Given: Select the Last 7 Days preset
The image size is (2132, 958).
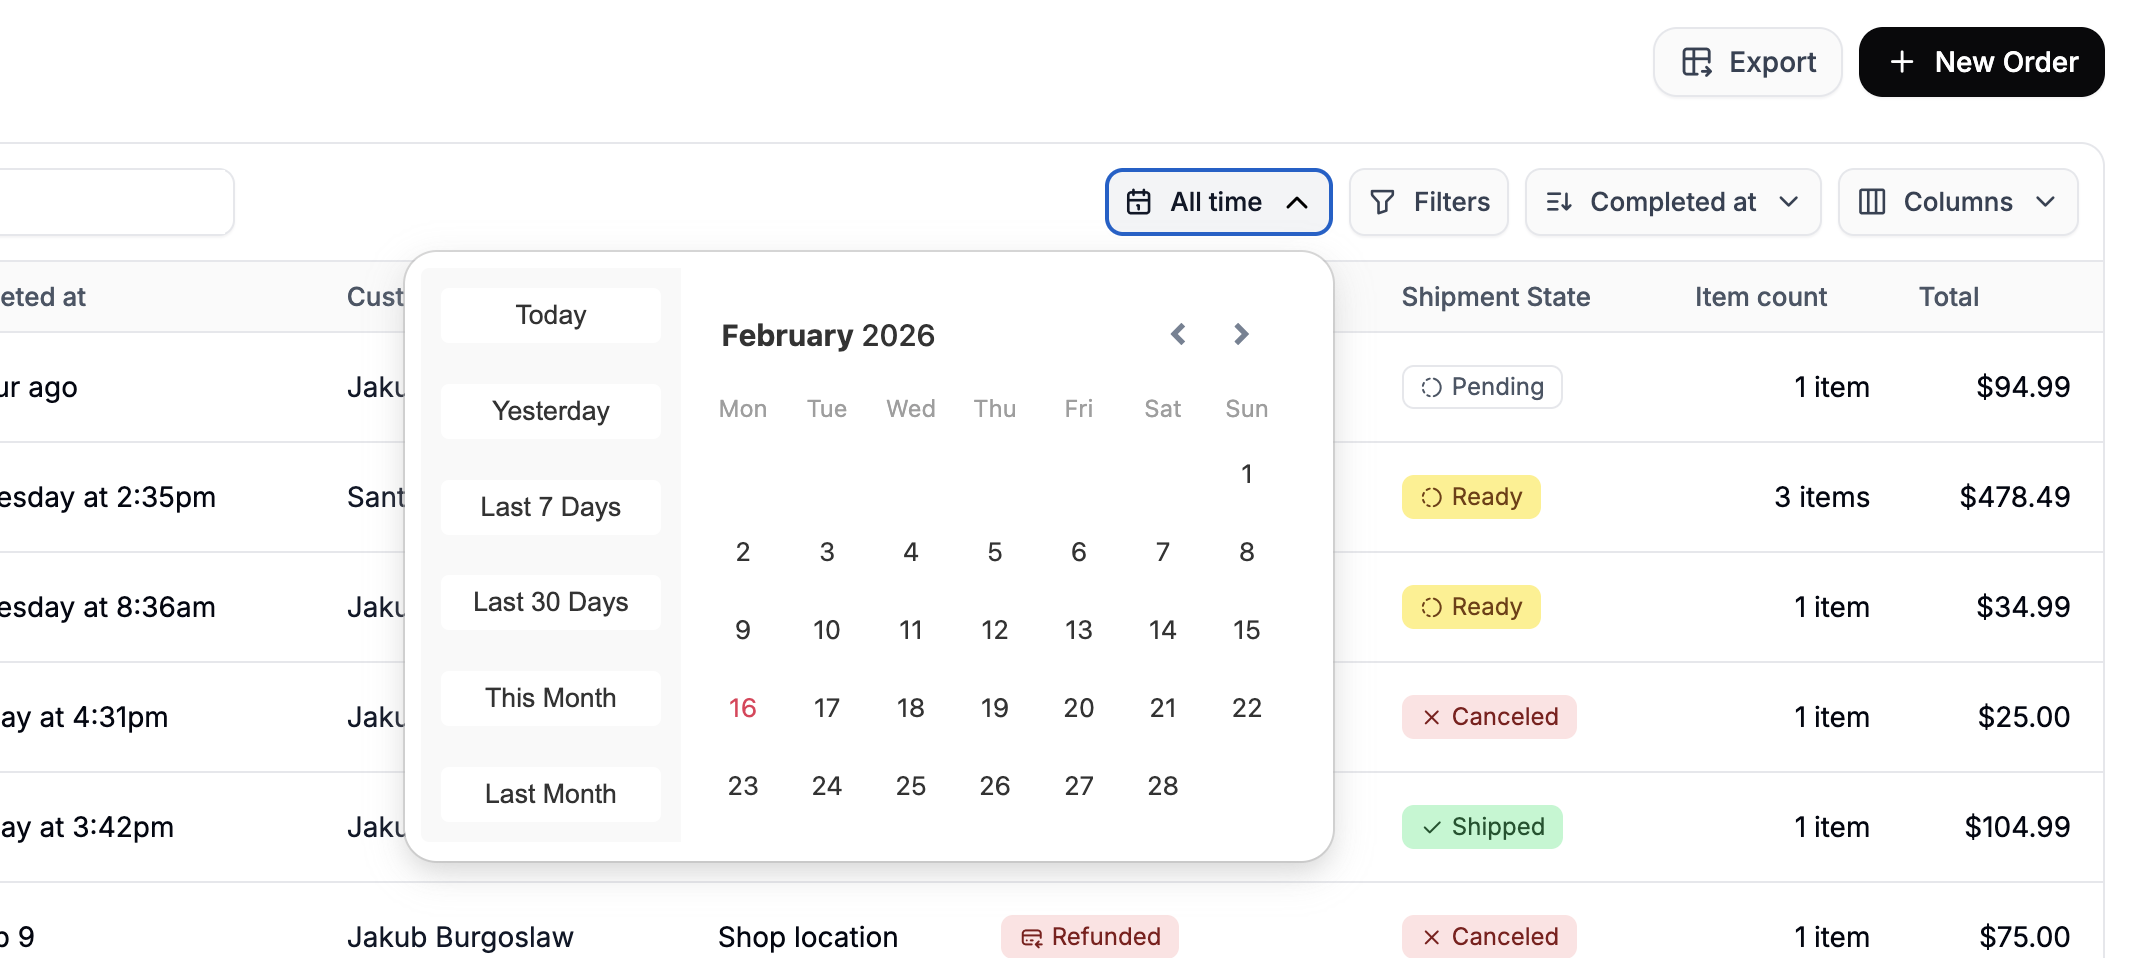Looking at the screenshot, I should (550, 506).
